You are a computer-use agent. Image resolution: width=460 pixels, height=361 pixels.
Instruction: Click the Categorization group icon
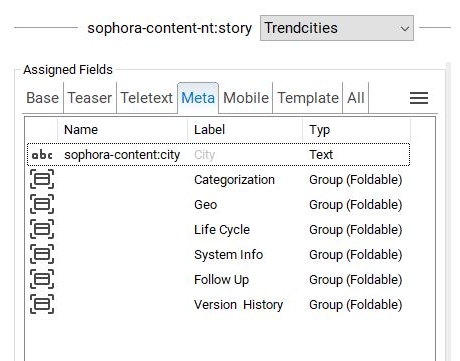pos(42,179)
